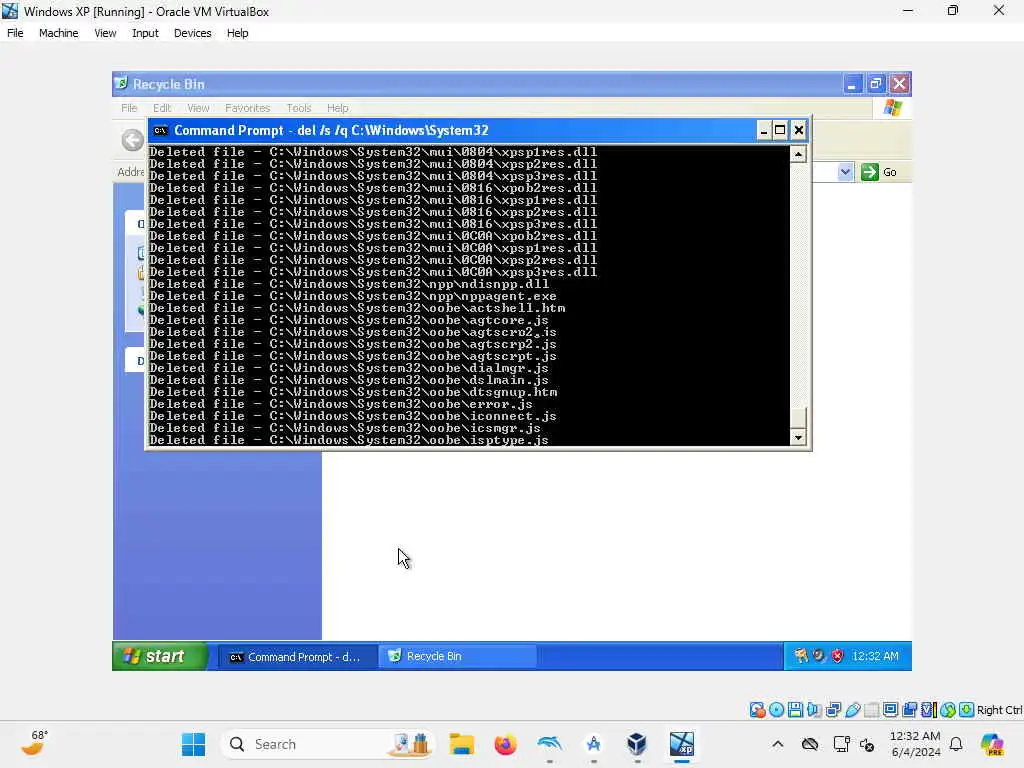Select Command Prompt in the XP taskbar
1024x768 pixels.
coord(296,657)
